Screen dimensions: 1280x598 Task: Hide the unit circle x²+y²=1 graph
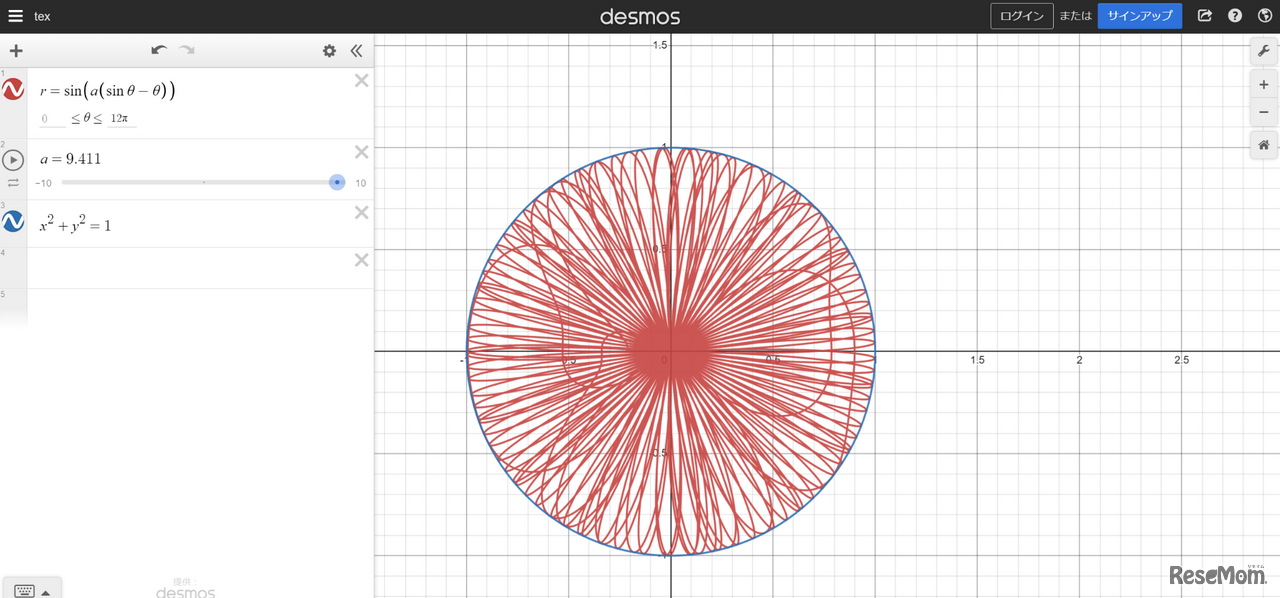click(x=13, y=221)
